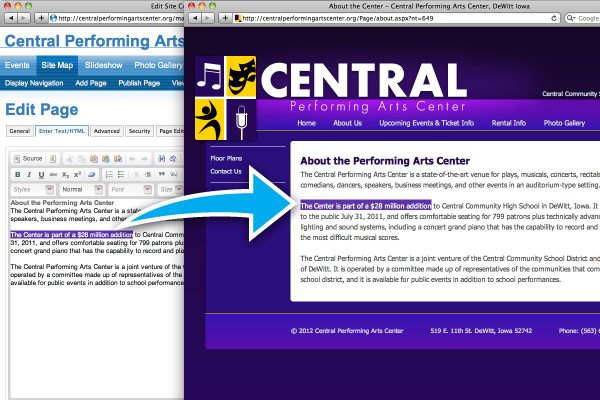The width and height of the screenshot is (600, 400).
Task: Apply Superscript formatting
Action: click(77, 175)
